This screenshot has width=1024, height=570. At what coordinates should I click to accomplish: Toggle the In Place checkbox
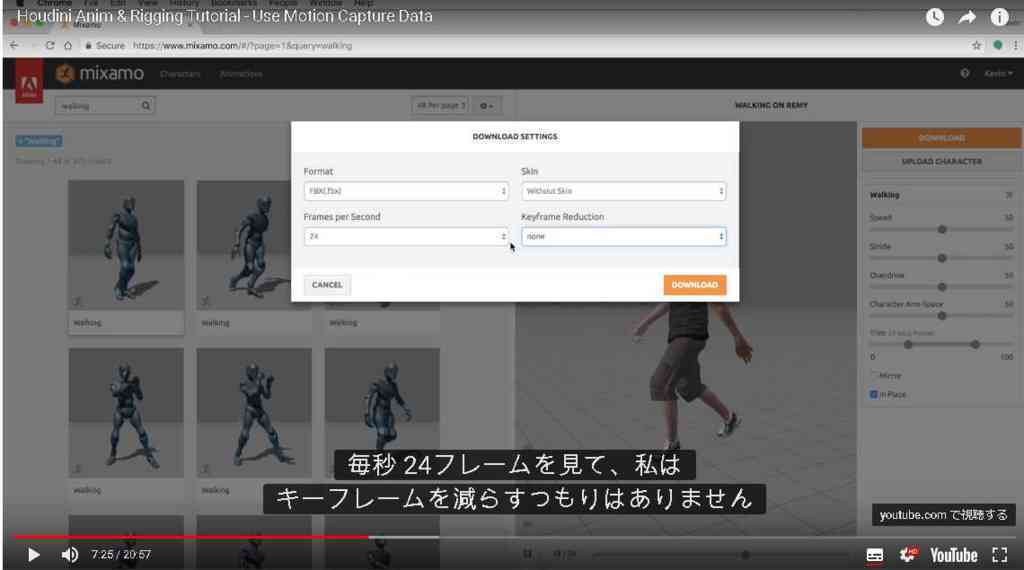874,394
